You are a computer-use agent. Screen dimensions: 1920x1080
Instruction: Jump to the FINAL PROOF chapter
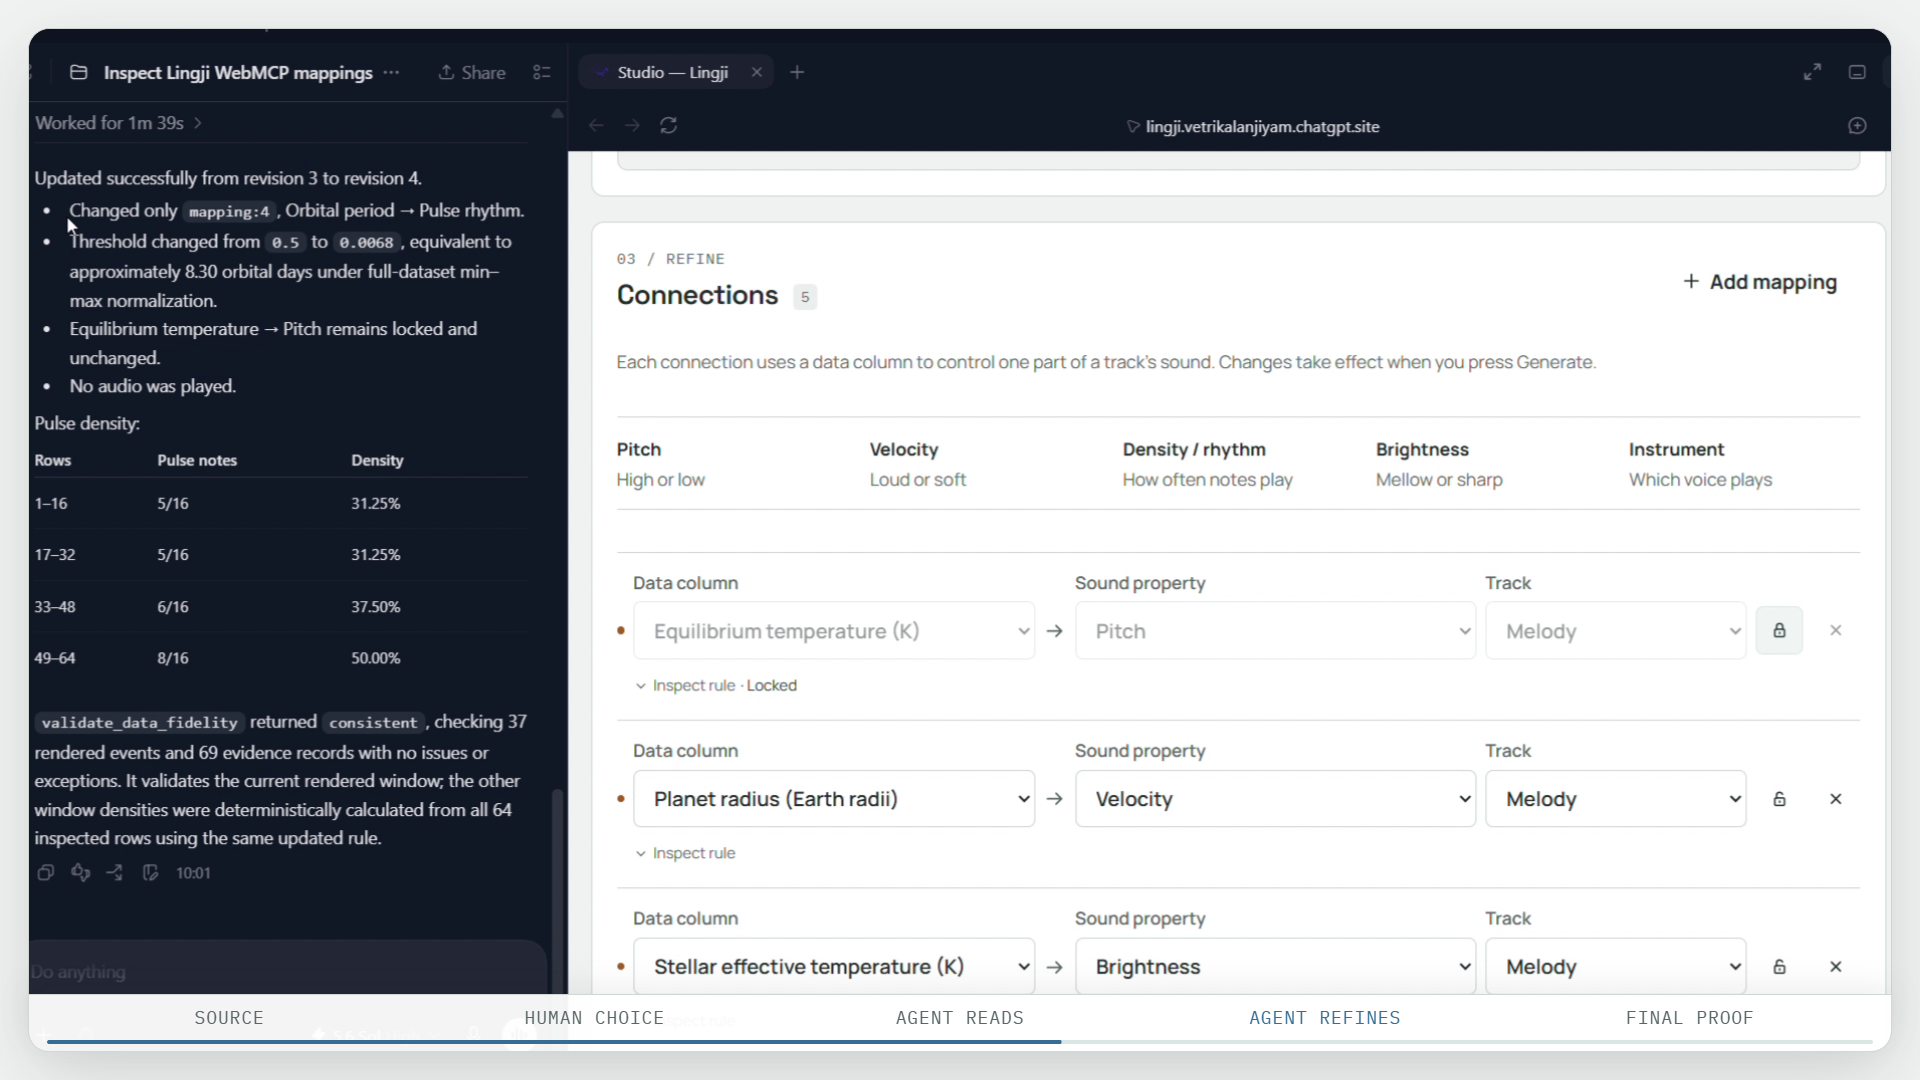(1689, 1018)
